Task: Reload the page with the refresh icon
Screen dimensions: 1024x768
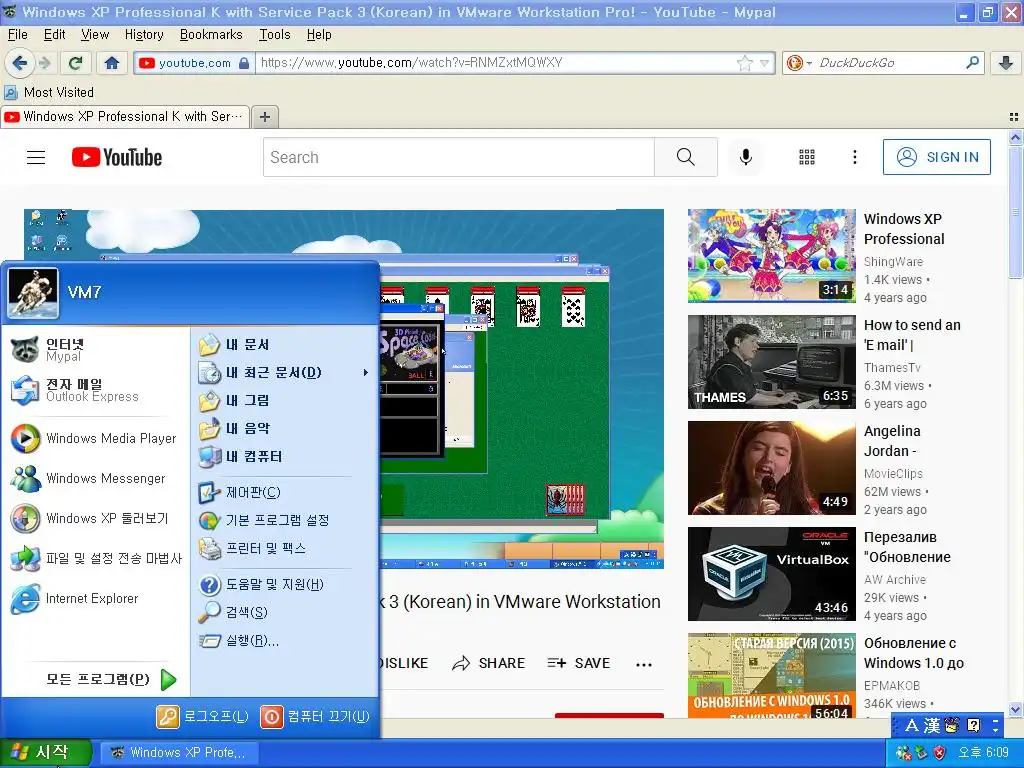Action: [76, 63]
